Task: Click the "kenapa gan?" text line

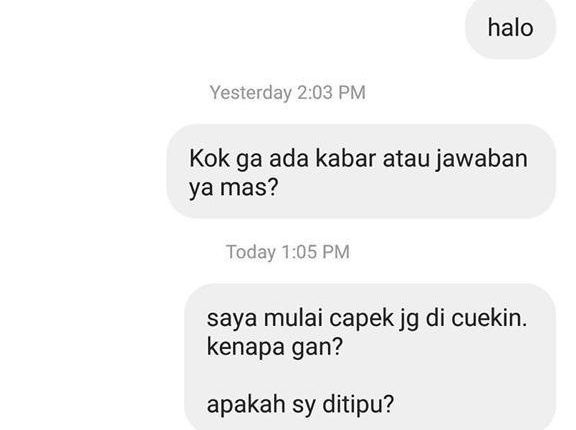Action: click(x=274, y=347)
